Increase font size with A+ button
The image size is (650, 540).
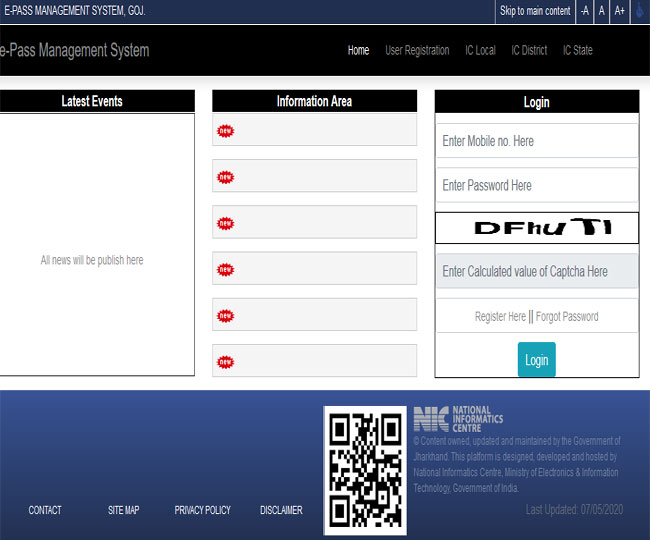(620, 11)
